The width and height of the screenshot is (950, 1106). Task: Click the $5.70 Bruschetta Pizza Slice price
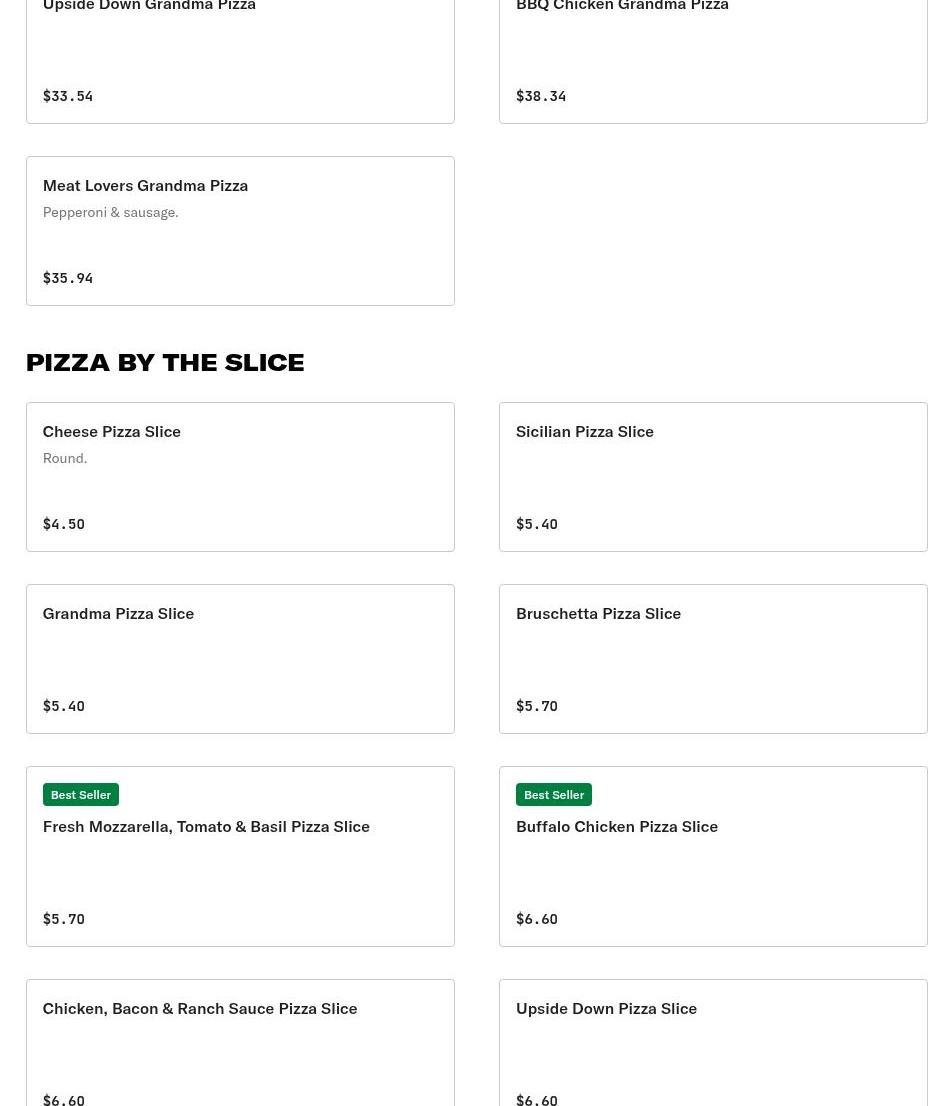point(537,706)
